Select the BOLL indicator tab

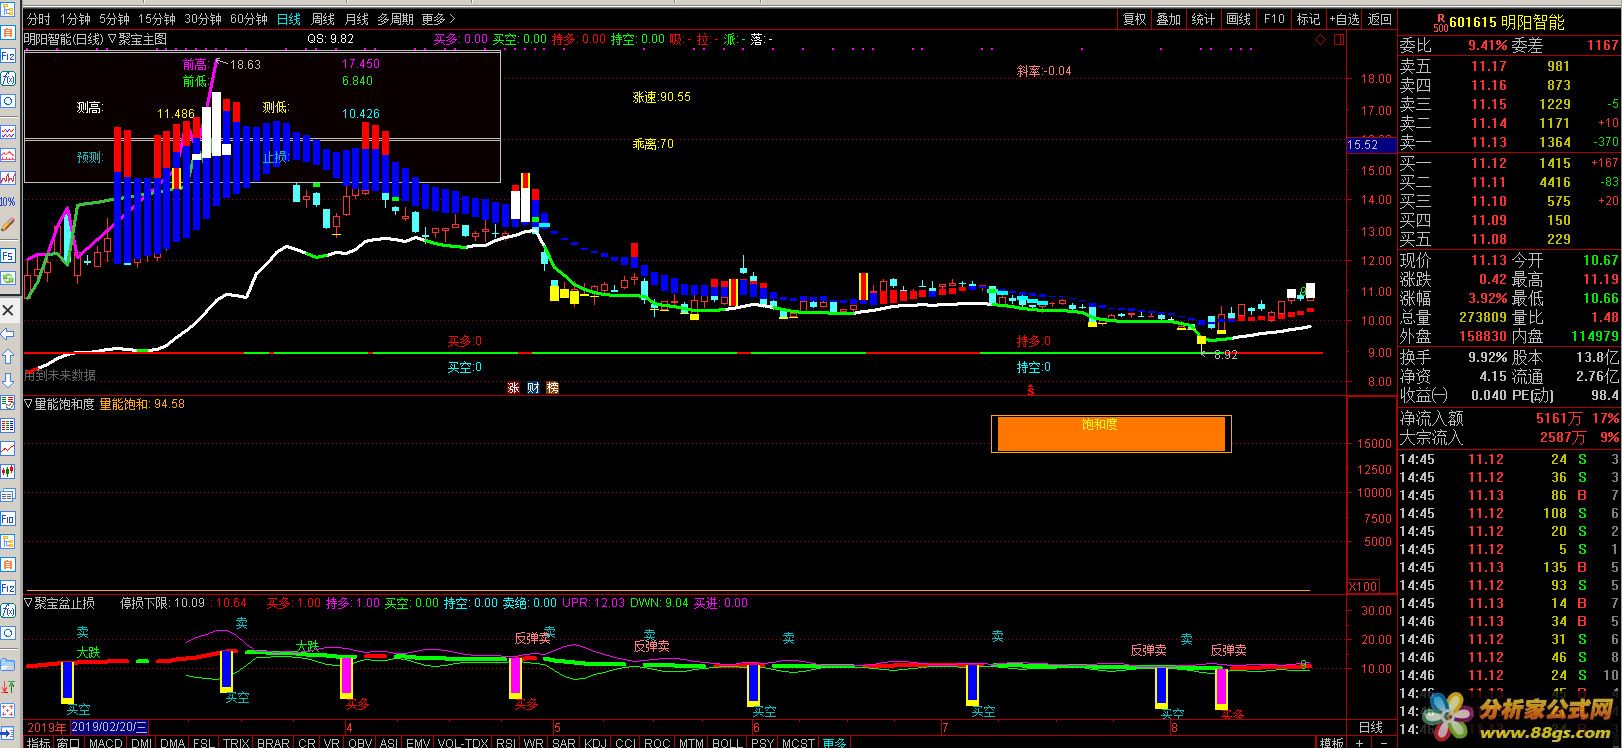click(x=727, y=743)
